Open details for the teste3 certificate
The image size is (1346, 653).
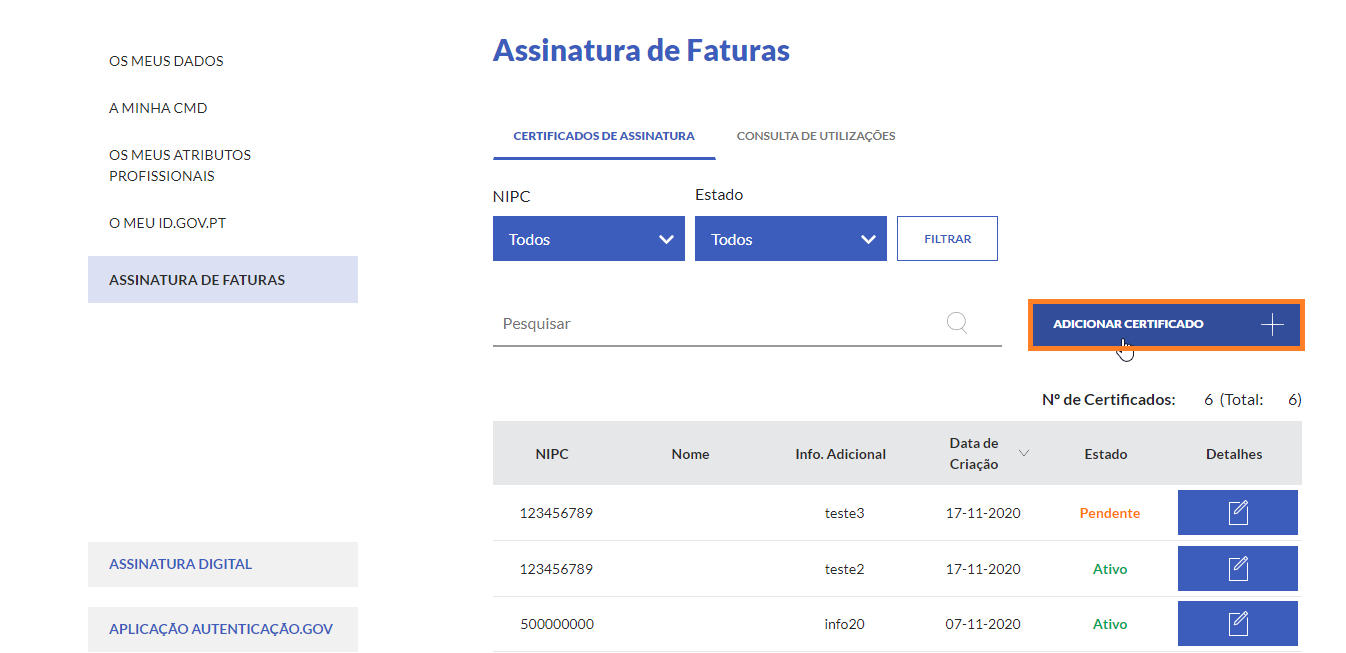[1237, 513]
